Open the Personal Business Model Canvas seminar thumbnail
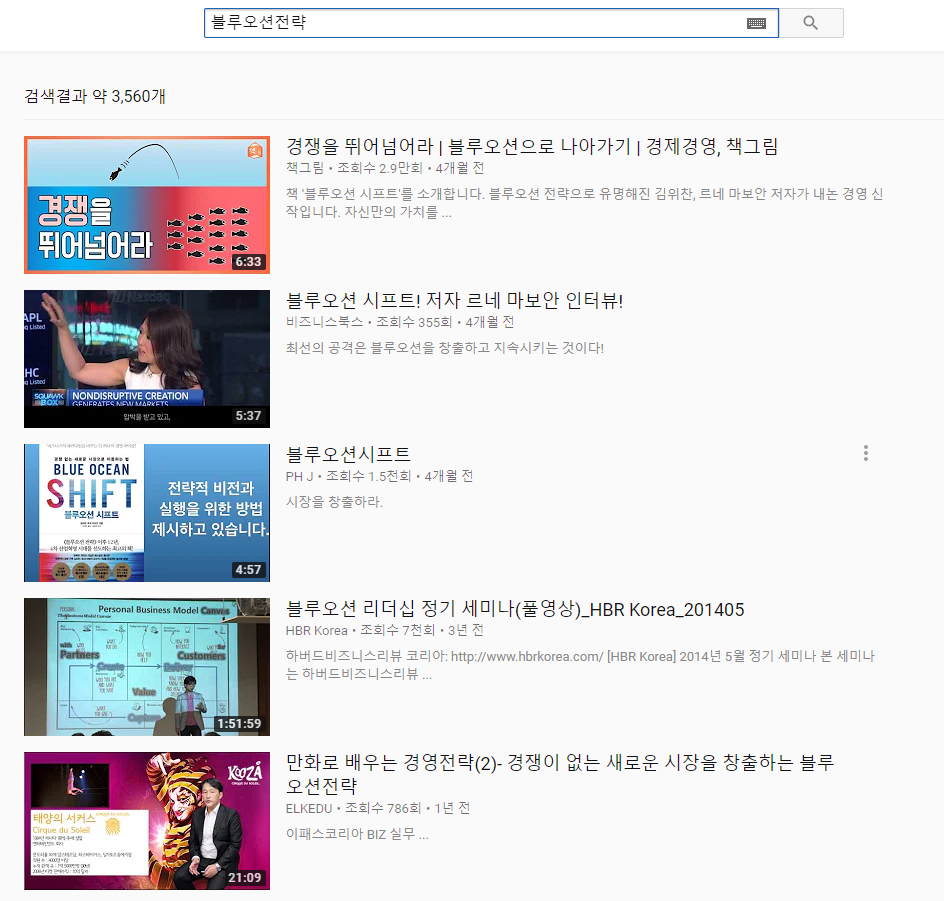Viewport: 944px width, 901px height. [x=146, y=666]
